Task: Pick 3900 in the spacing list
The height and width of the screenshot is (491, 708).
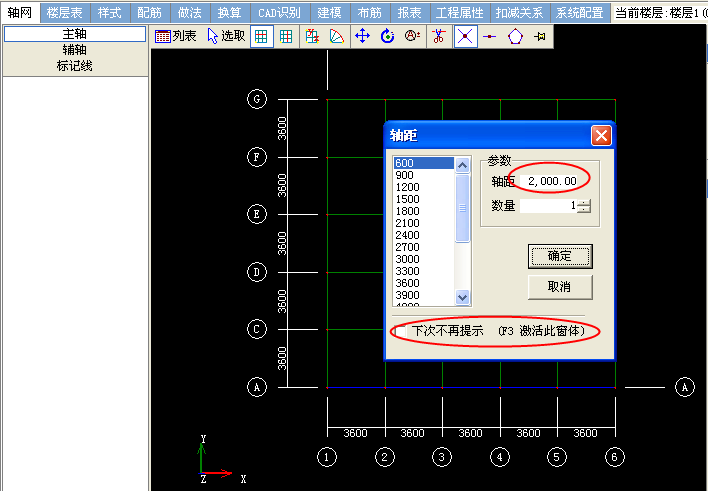Action: (x=424, y=295)
